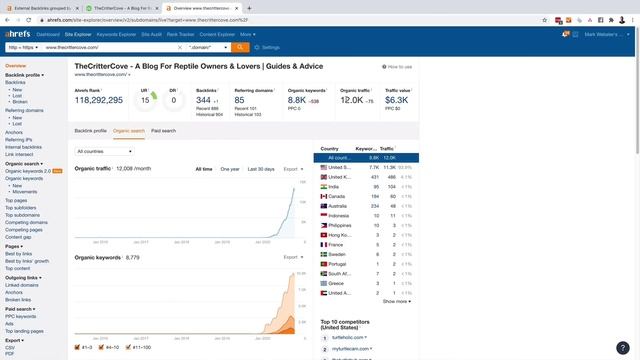
Task: Click the browser back arrow
Action: click(7, 20)
